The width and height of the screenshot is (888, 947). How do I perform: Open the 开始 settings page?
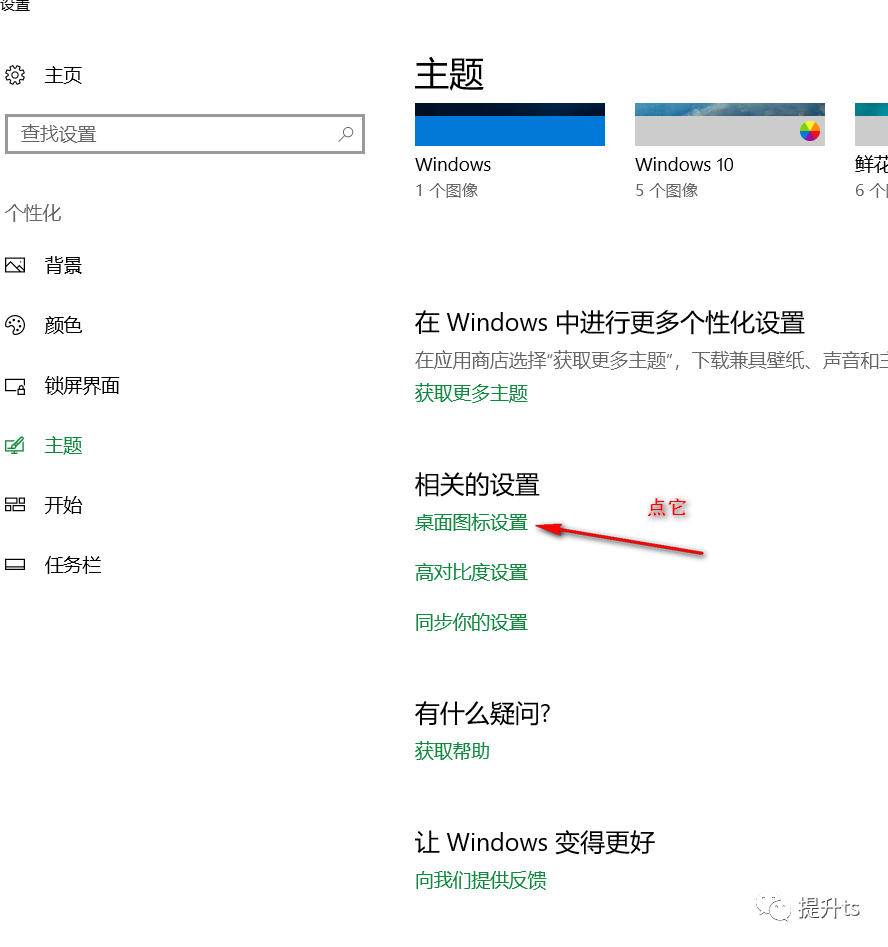coord(63,505)
